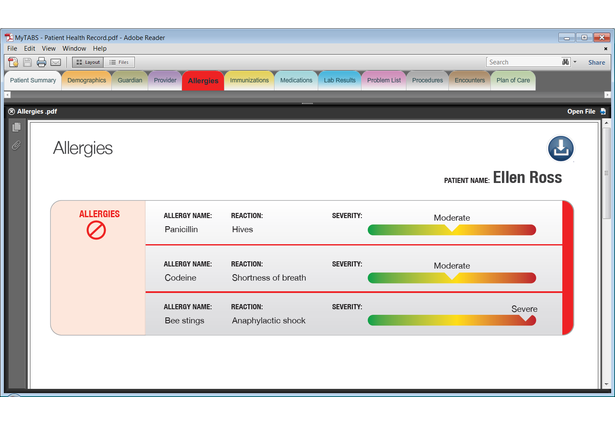
Task: Click the Allergies page heading
Action: coord(83,148)
